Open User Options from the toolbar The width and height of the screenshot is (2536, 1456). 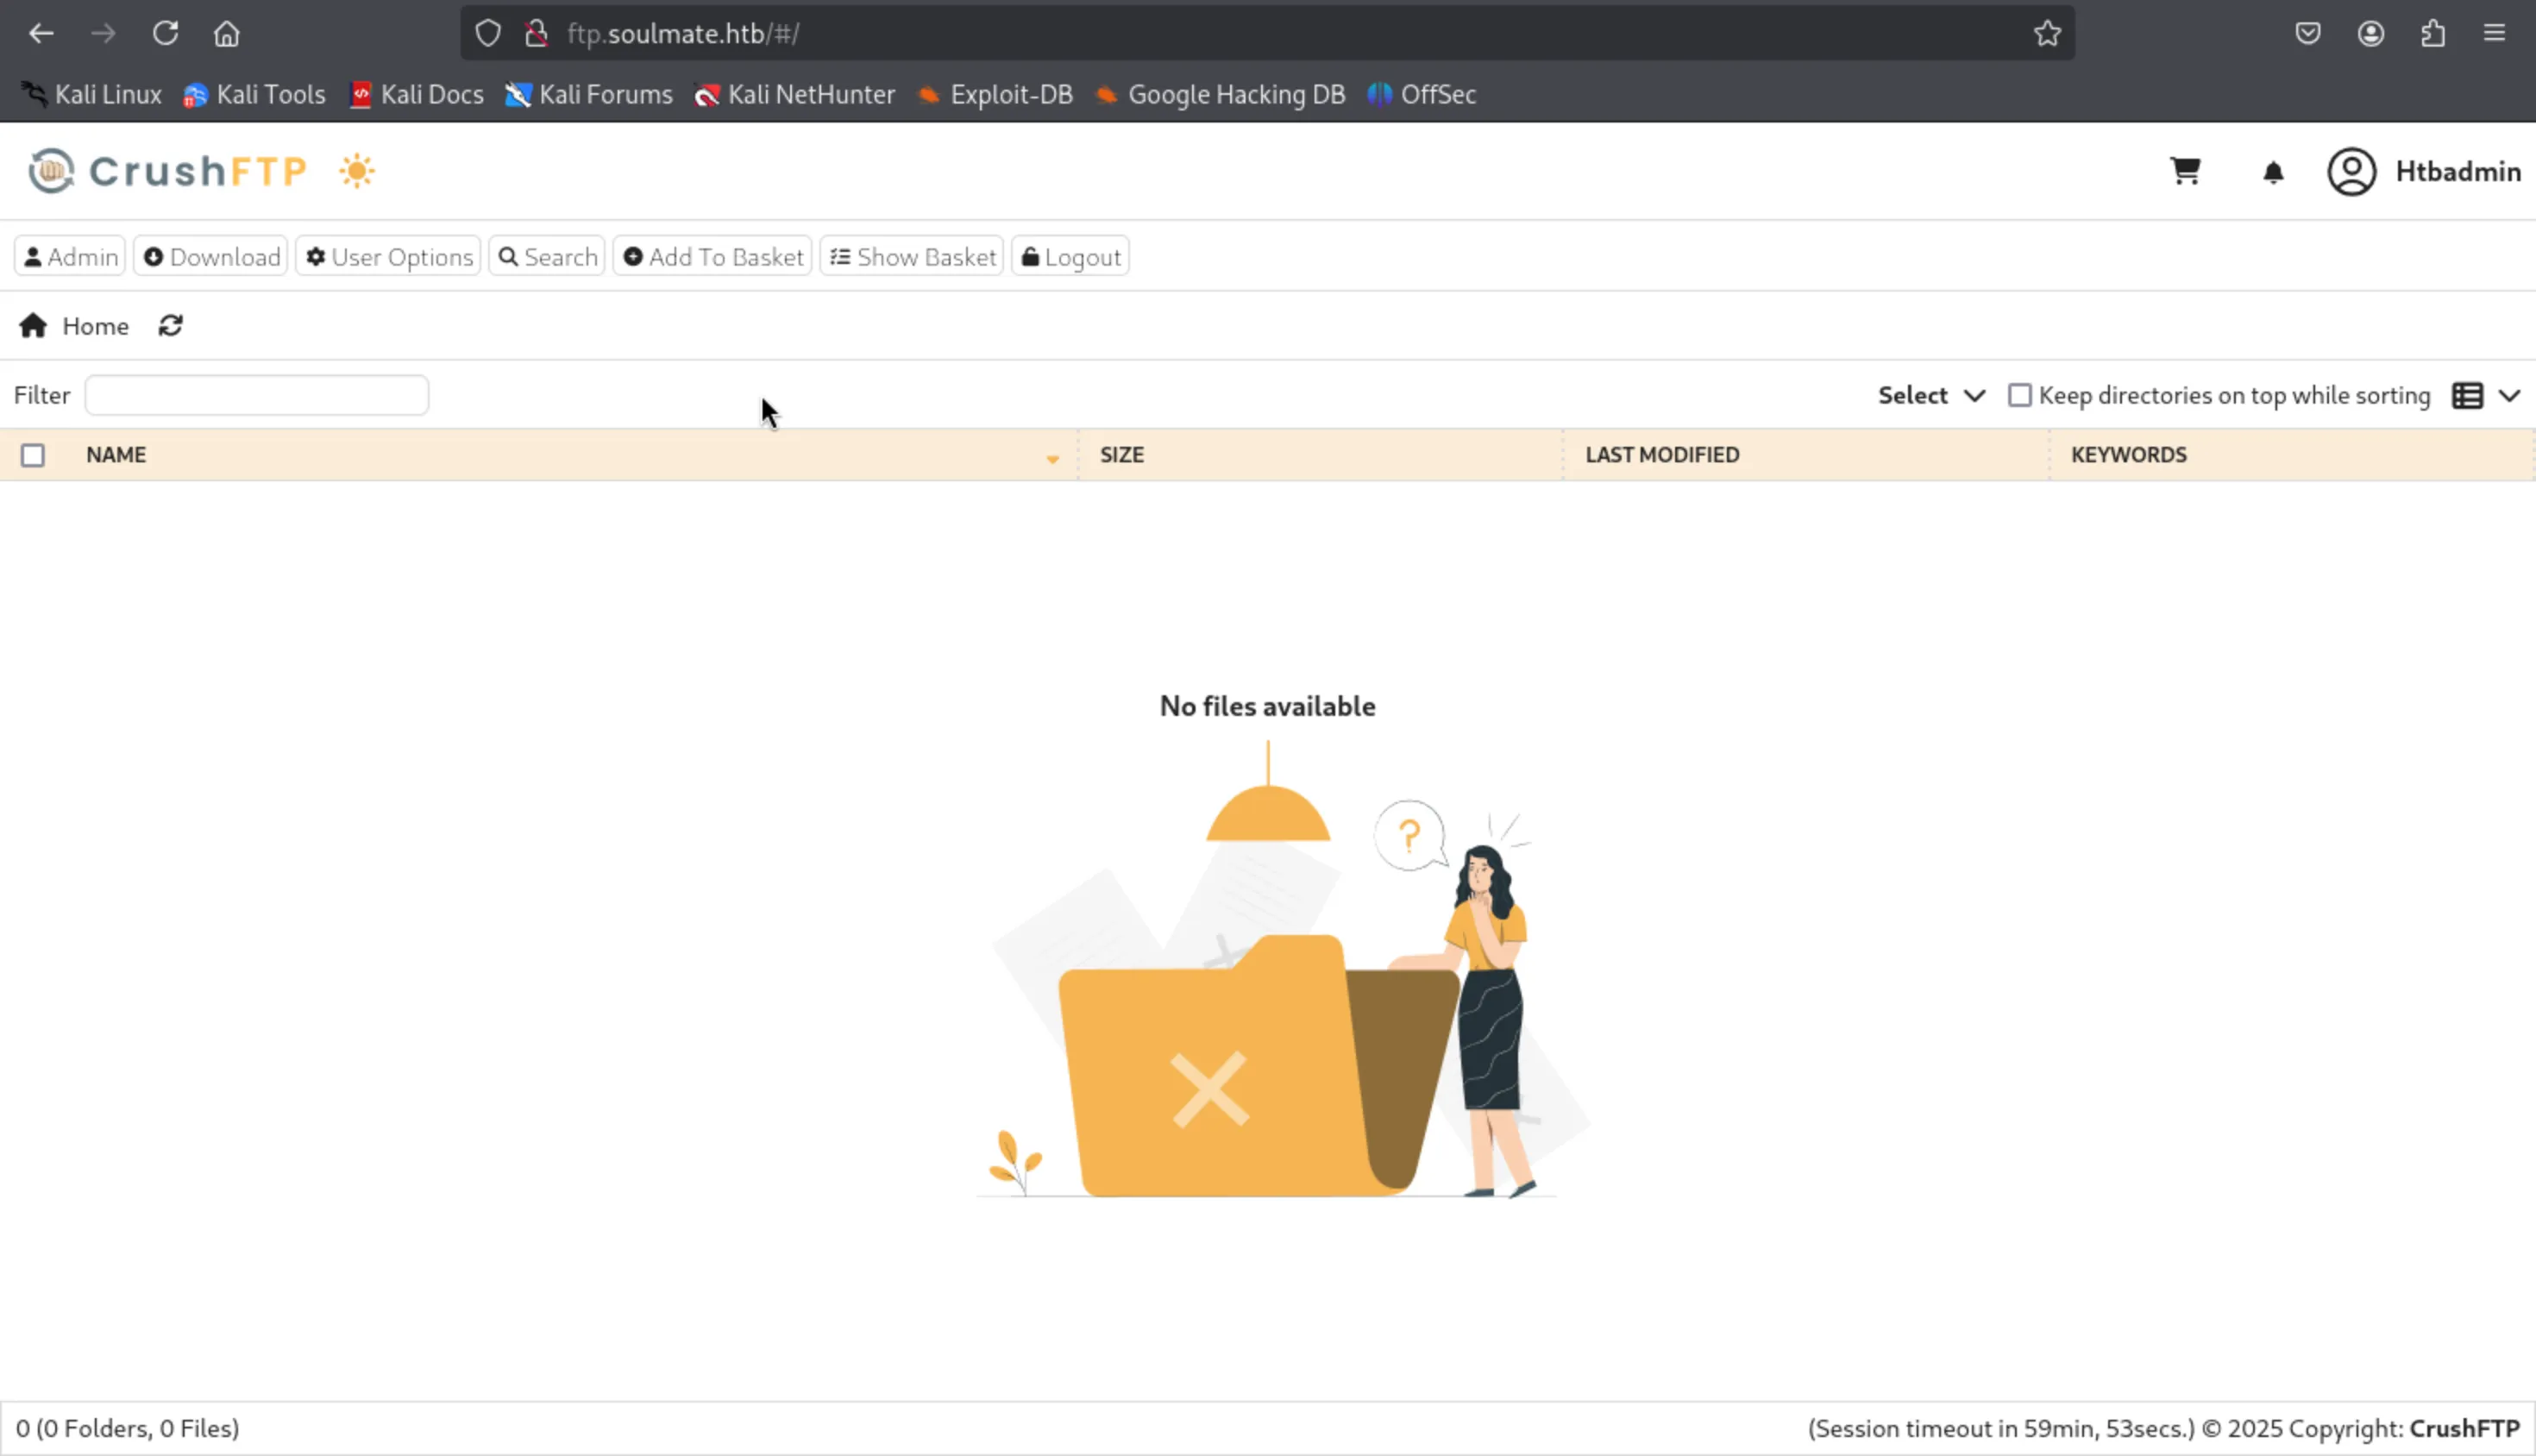tap(388, 257)
